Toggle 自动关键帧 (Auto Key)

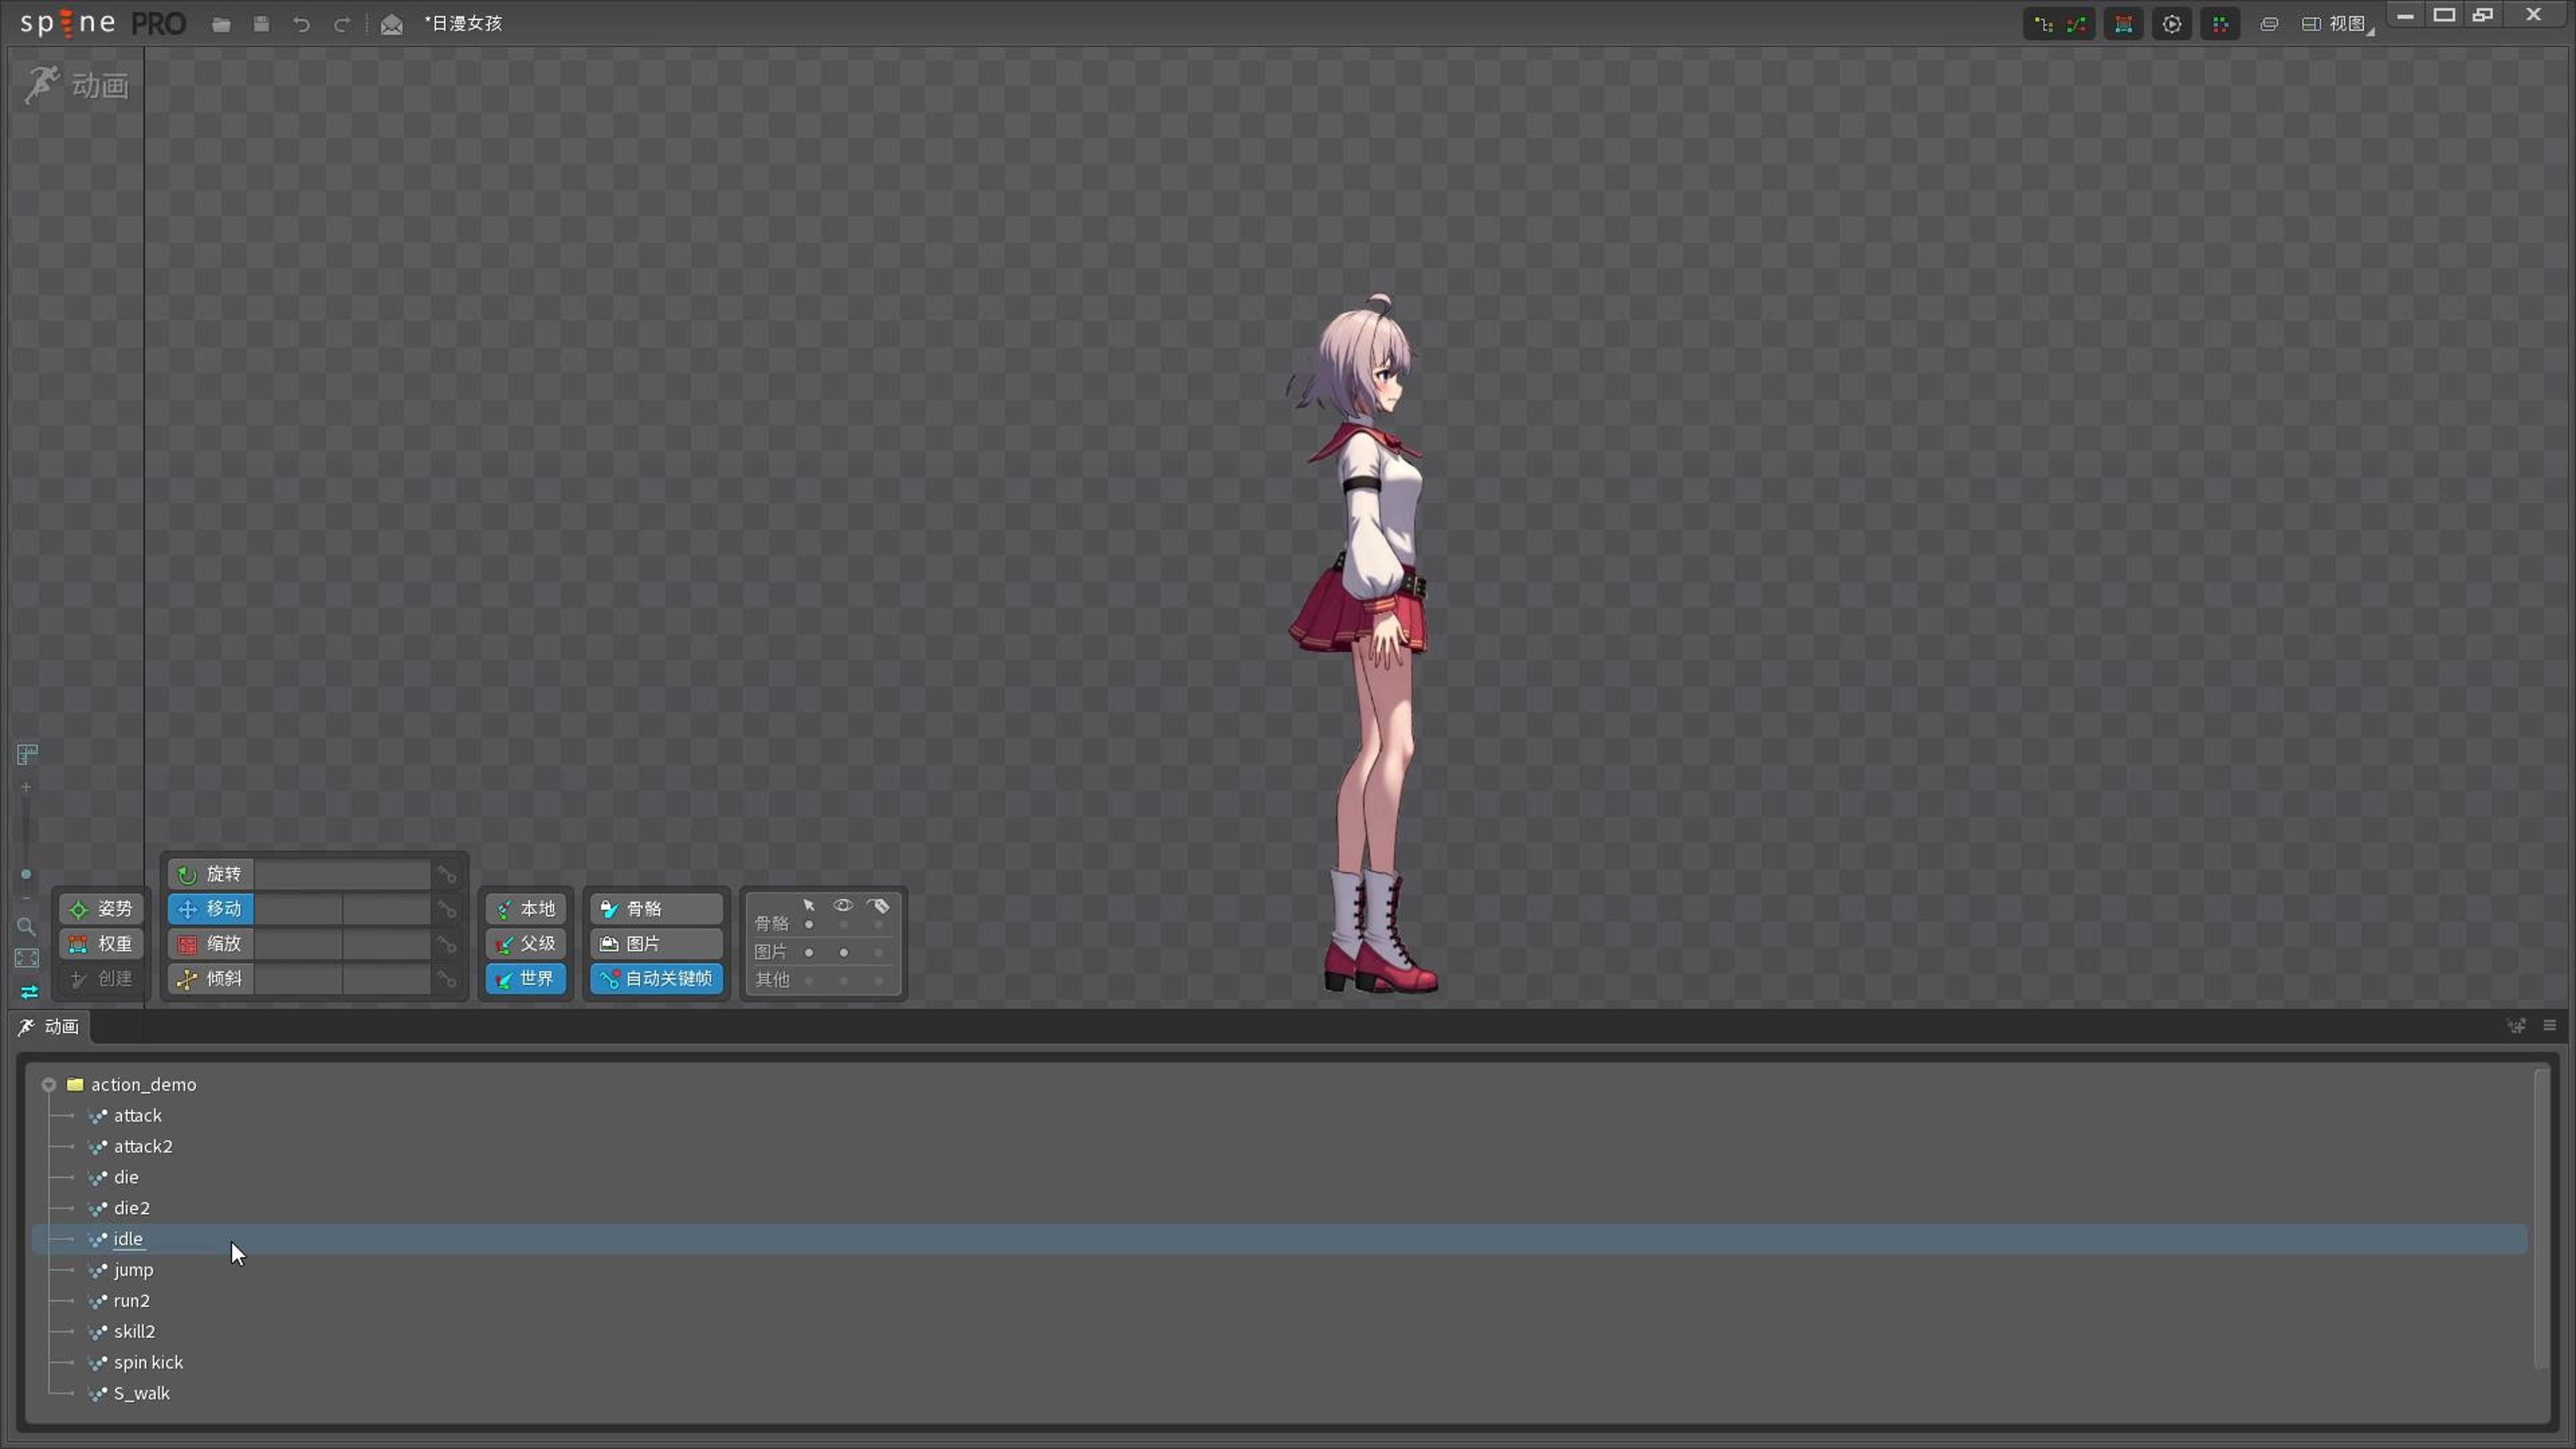coord(656,979)
